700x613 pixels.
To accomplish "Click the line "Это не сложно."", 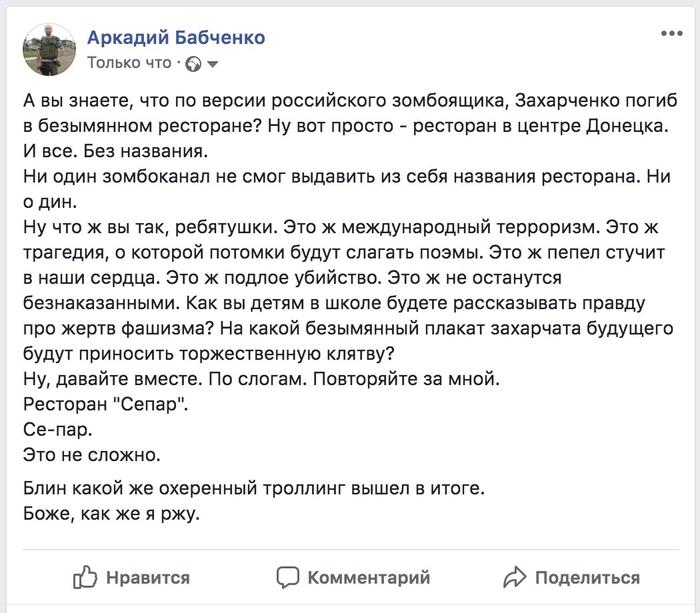I will click(x=91, y=455).
